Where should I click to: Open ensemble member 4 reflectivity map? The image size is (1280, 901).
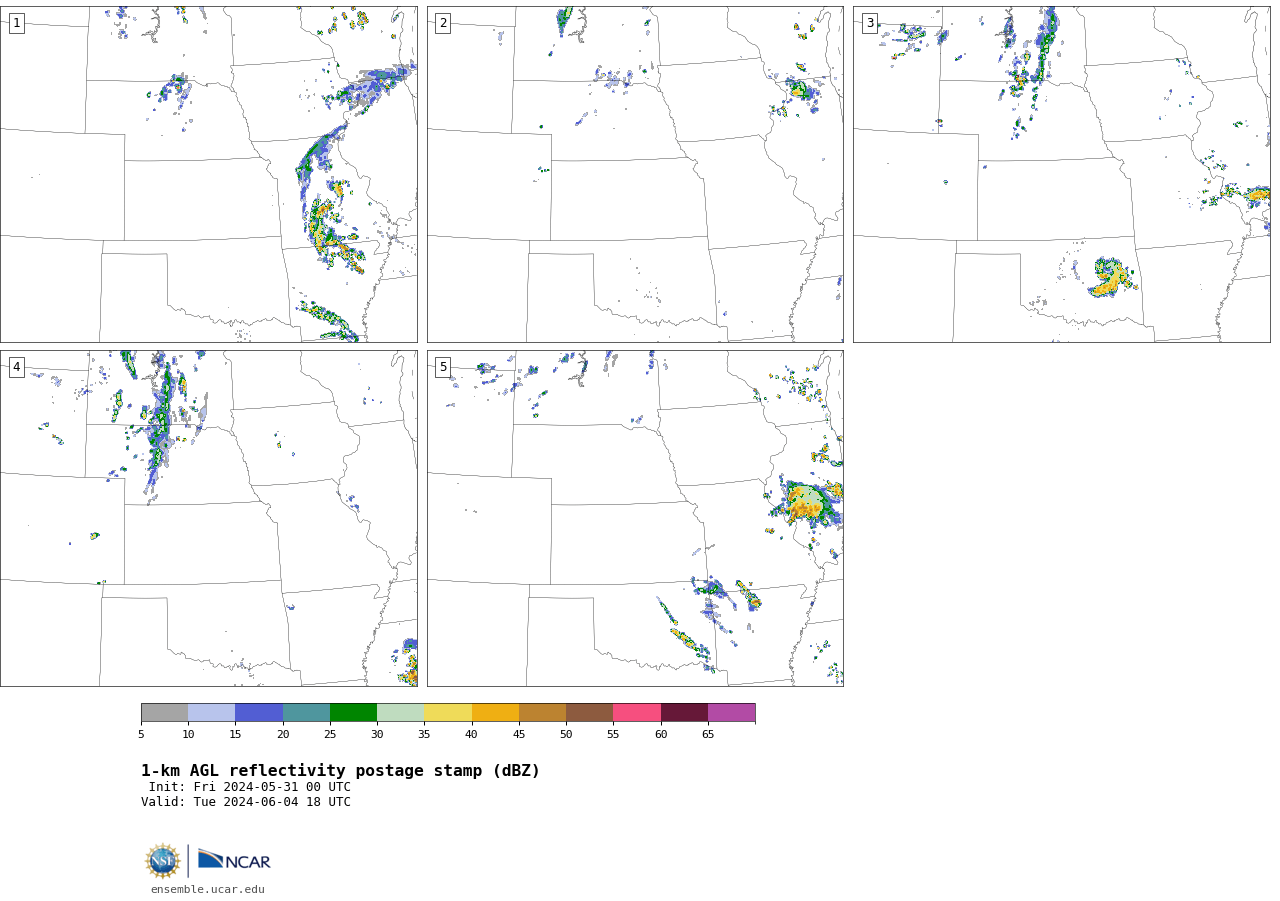(x=209, y=518)
